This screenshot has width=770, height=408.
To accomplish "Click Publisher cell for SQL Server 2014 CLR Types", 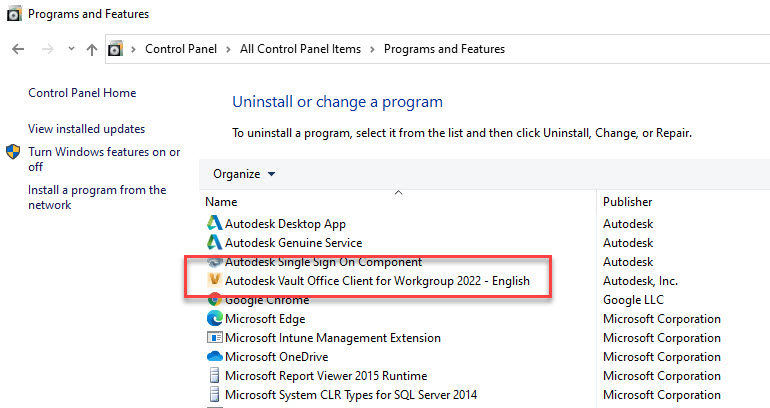I will (662, 395).
